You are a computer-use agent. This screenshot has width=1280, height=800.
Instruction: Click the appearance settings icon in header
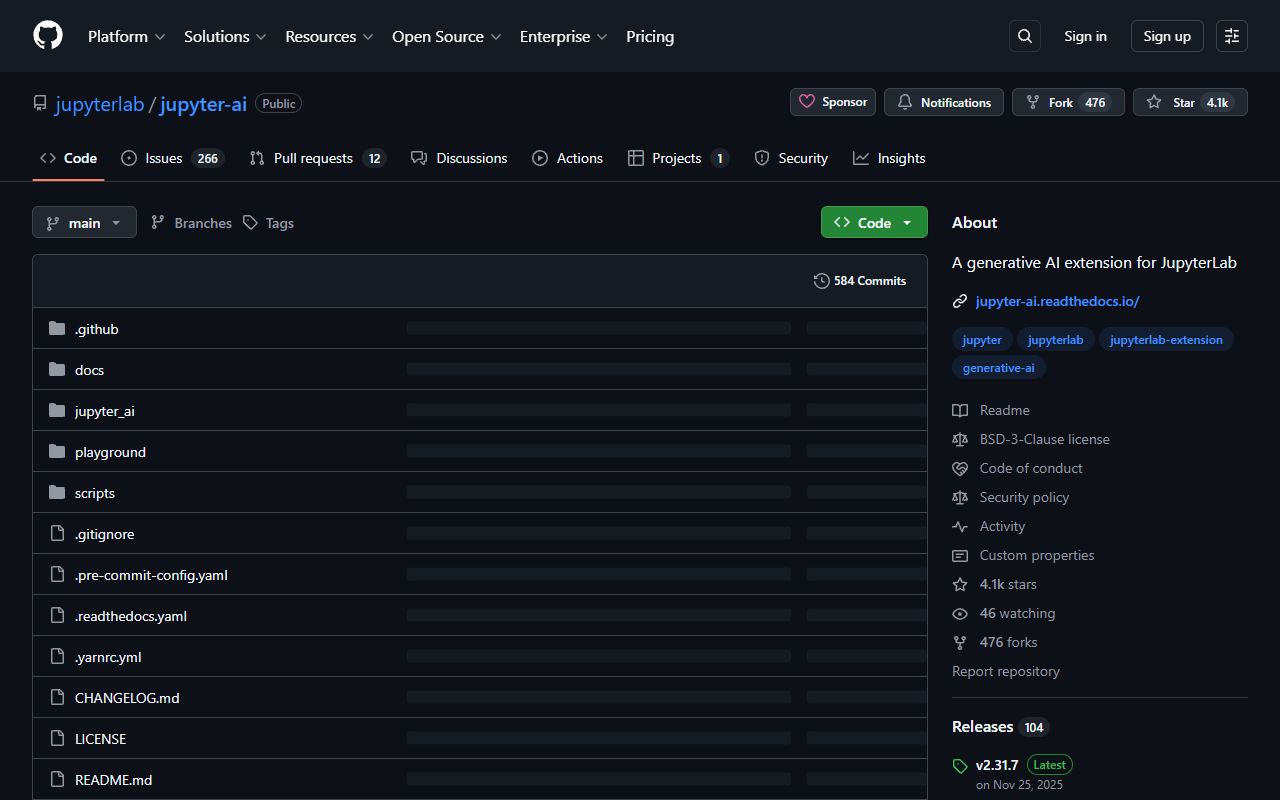[1232, 36]
